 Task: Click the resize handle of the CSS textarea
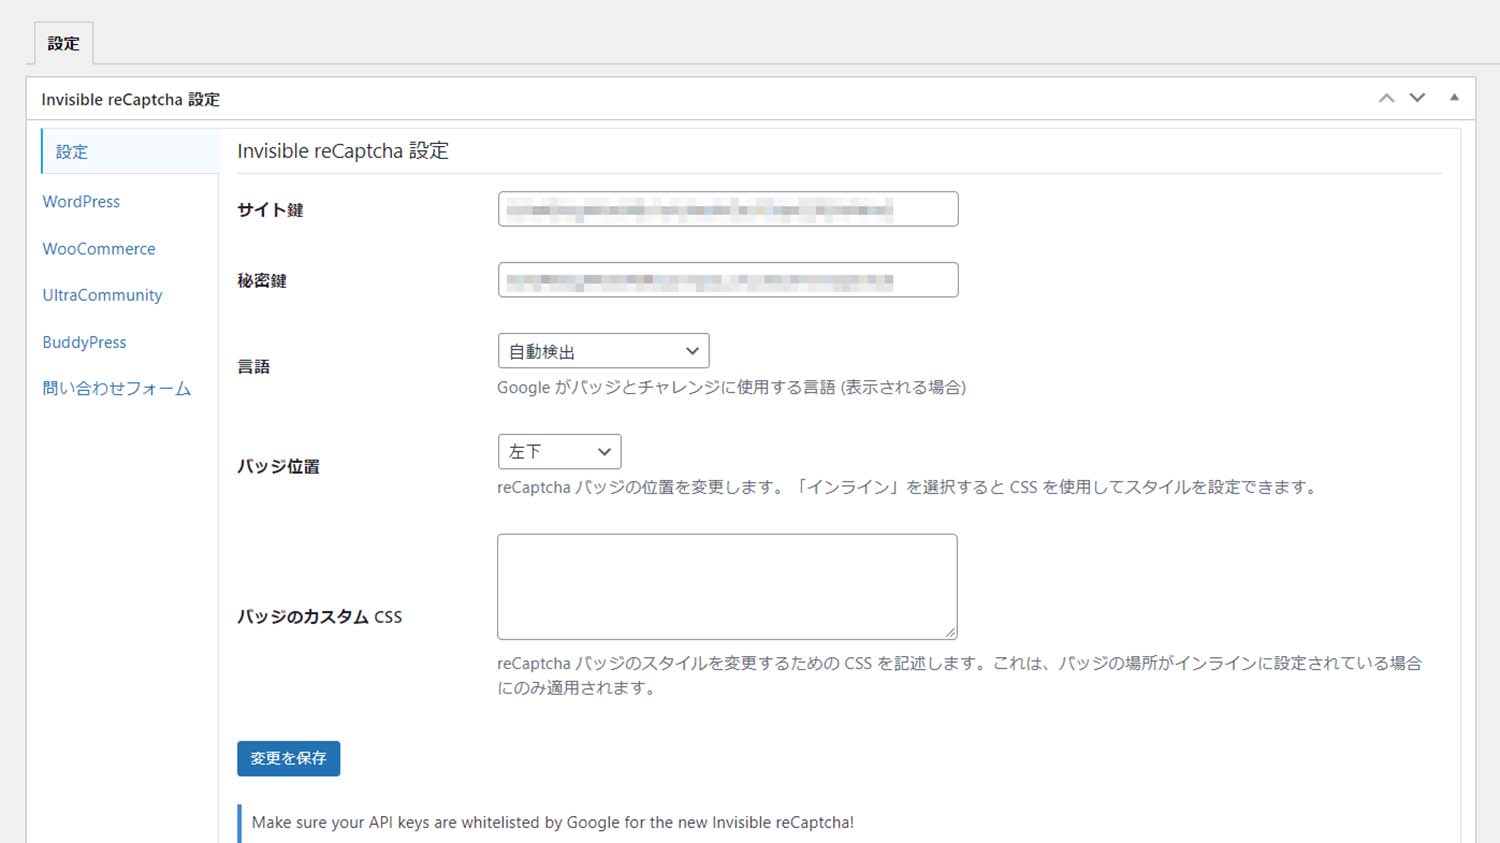950,632
